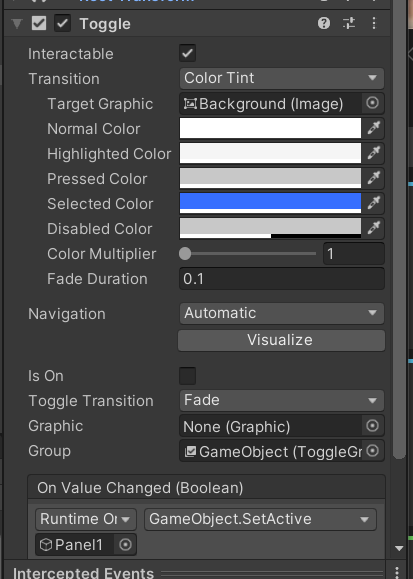Open Toggle component preset settings icon

click(x=349, y=24)
